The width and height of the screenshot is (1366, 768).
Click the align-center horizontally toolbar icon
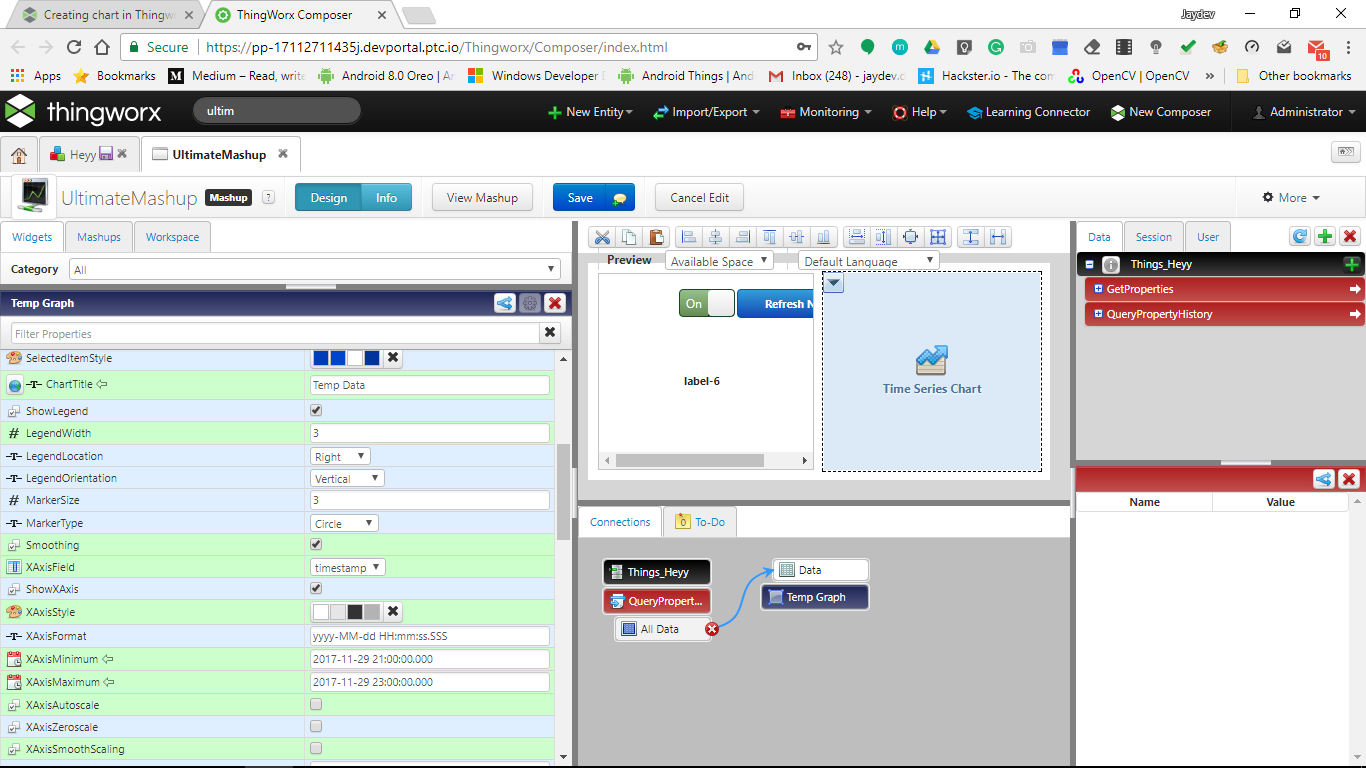[x=714, y=237]
